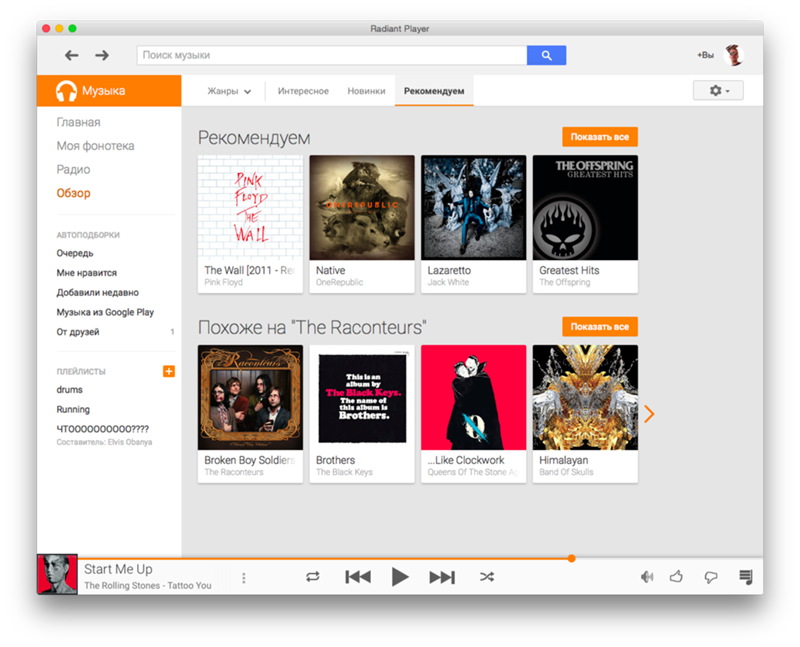
Task: Open Моя фонотека in the sidebar
Action: (x=95, y=146)
